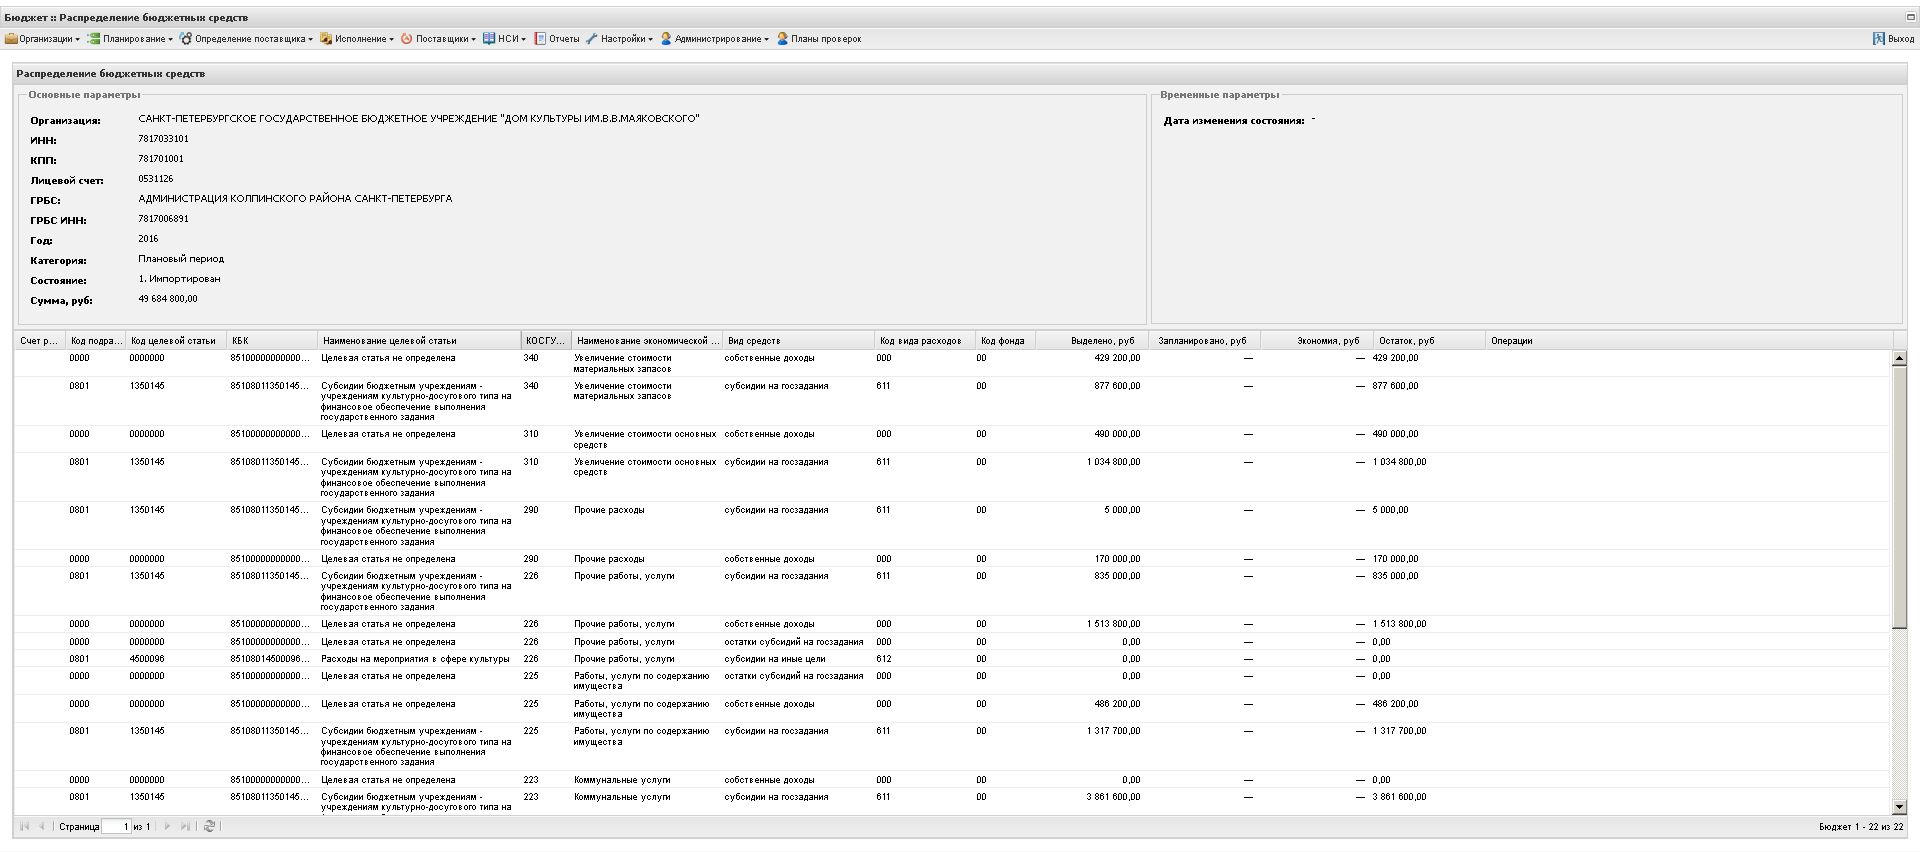Sort by Наименование экономической column header
This screenshot has width=1920, height=852.
(x=646, y=341)
